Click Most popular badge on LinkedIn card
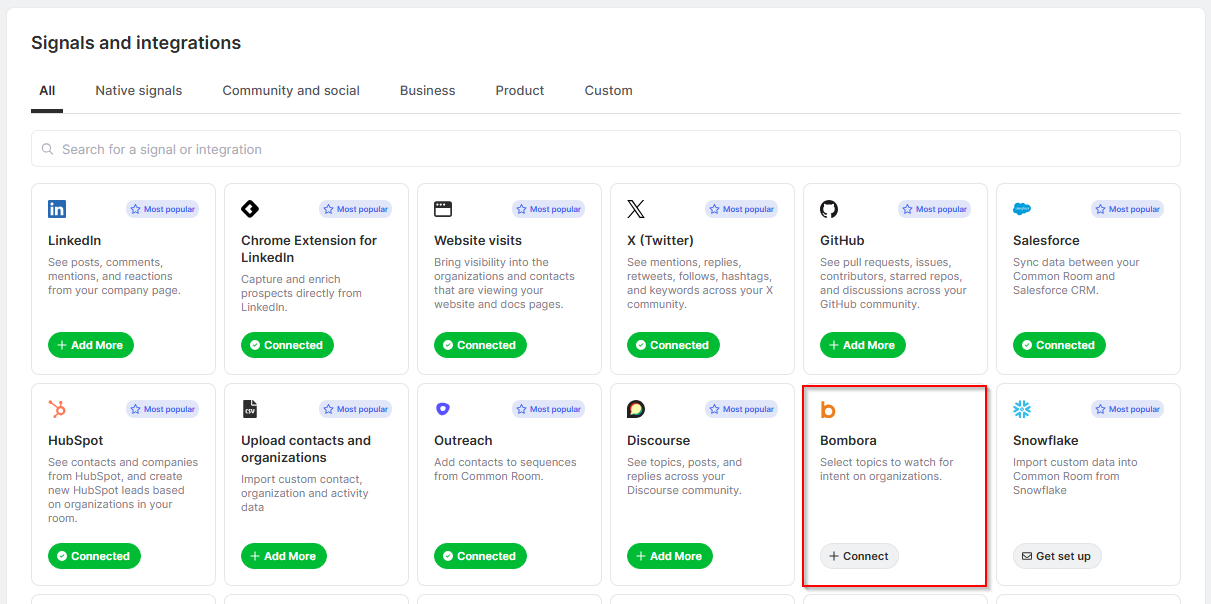The image size is (1211, 604). tap(162, 209)
